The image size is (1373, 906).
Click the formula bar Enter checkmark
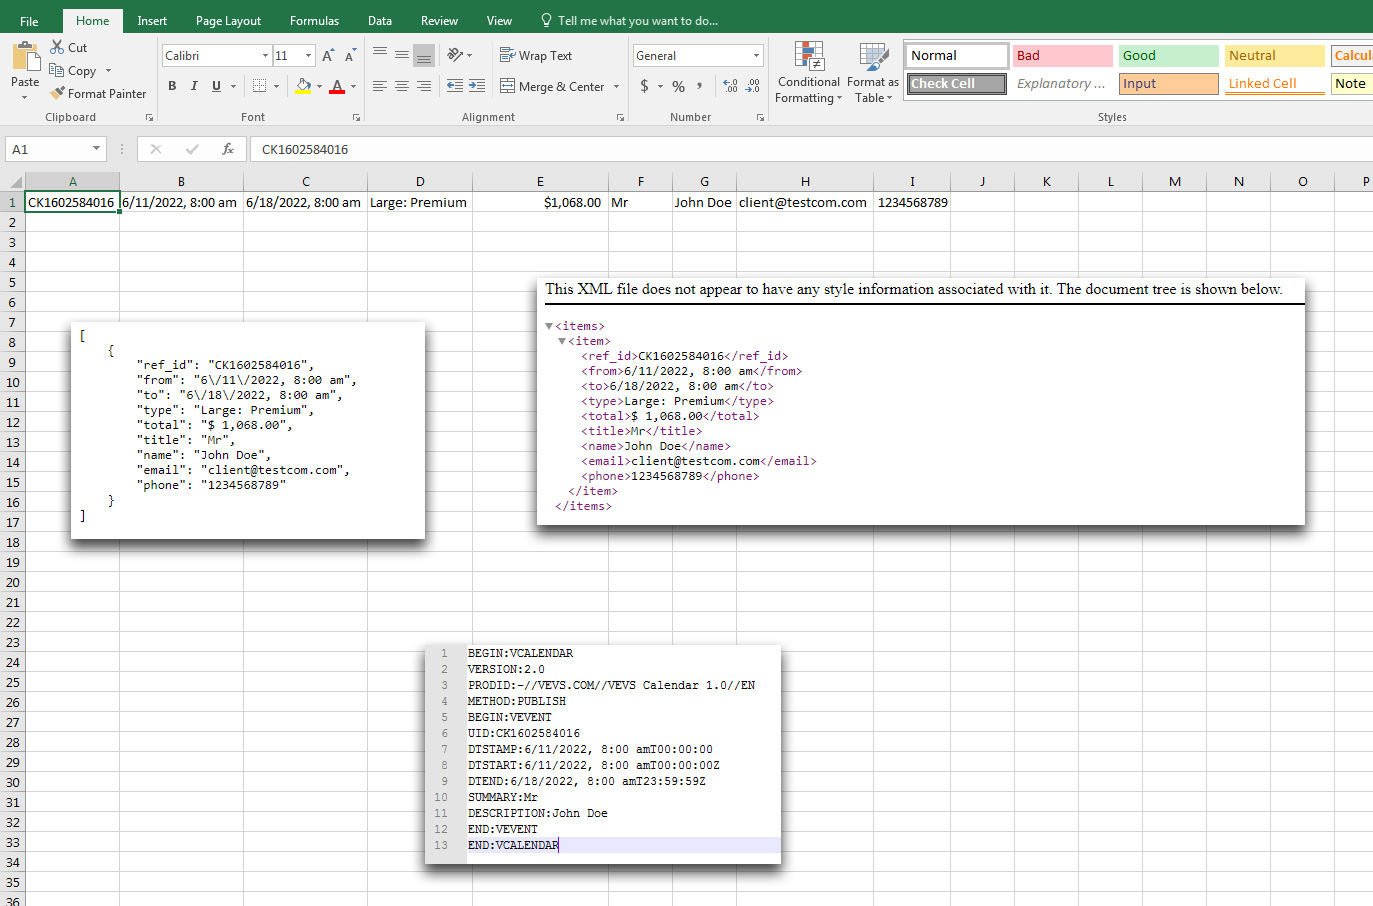pyautogui.click(x=192, y=149)
